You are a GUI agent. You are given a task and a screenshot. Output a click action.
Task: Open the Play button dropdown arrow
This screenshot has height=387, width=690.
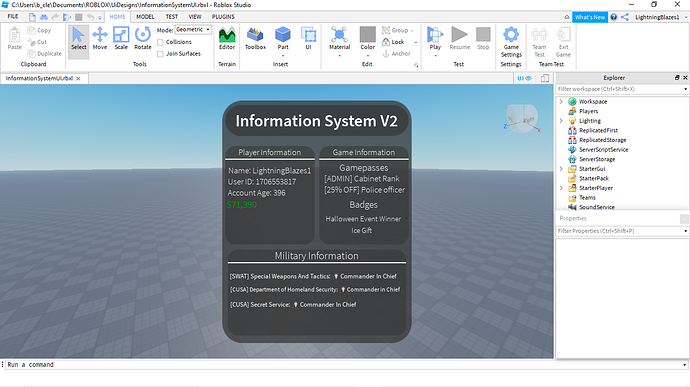click(x=435, y=56)
